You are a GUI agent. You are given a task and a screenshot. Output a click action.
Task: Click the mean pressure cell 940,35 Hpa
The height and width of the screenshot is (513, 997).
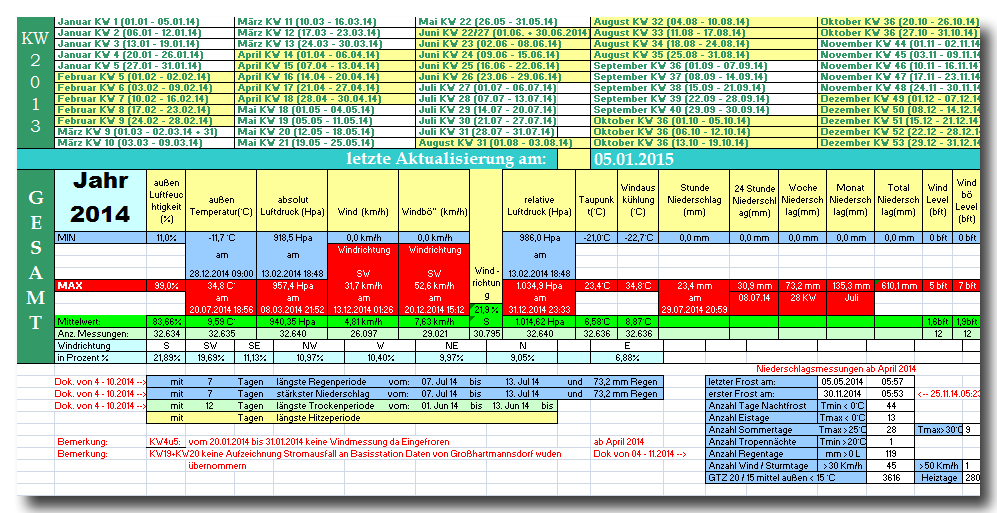click(x=292, y=322)
